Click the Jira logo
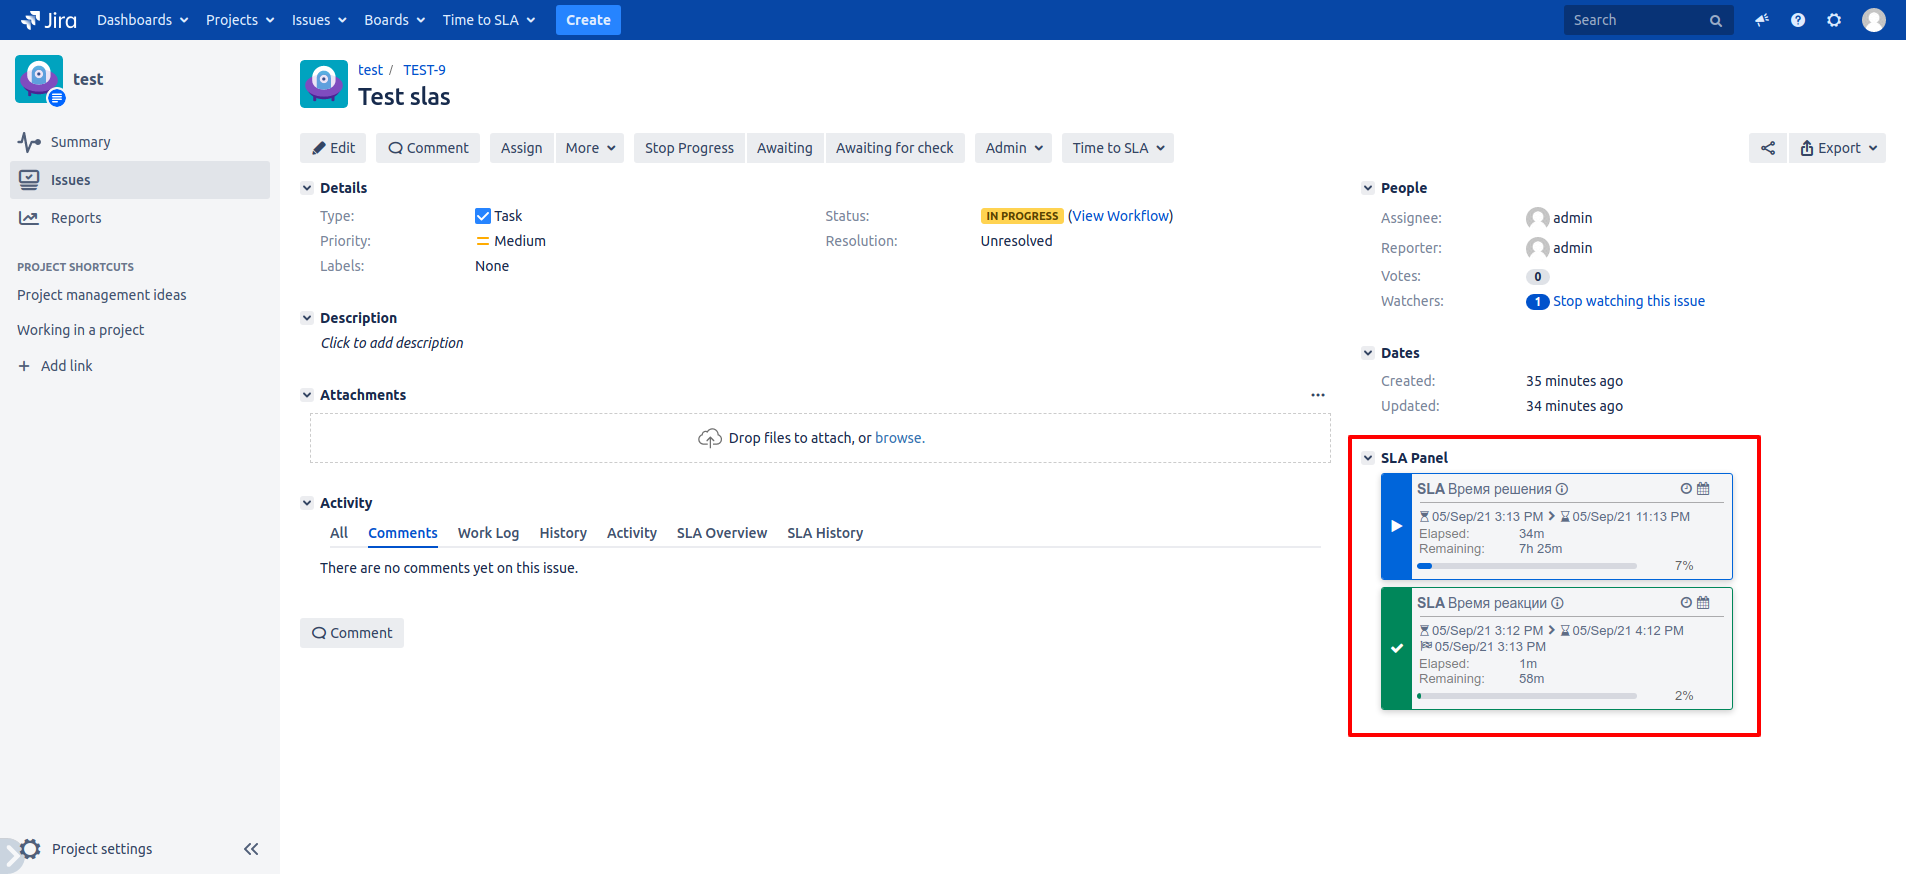1906x874 pixels. tap(49, 20)
